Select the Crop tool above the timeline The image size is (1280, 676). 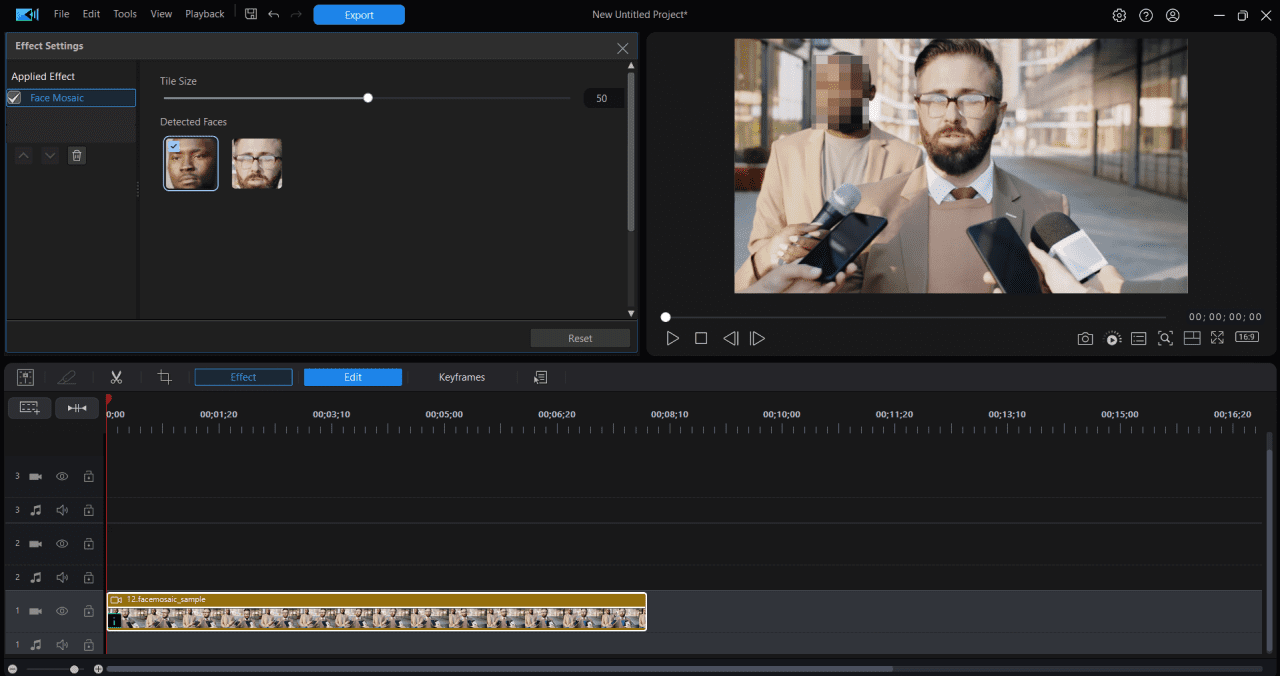pyautogui.click(x=164, y=377)
